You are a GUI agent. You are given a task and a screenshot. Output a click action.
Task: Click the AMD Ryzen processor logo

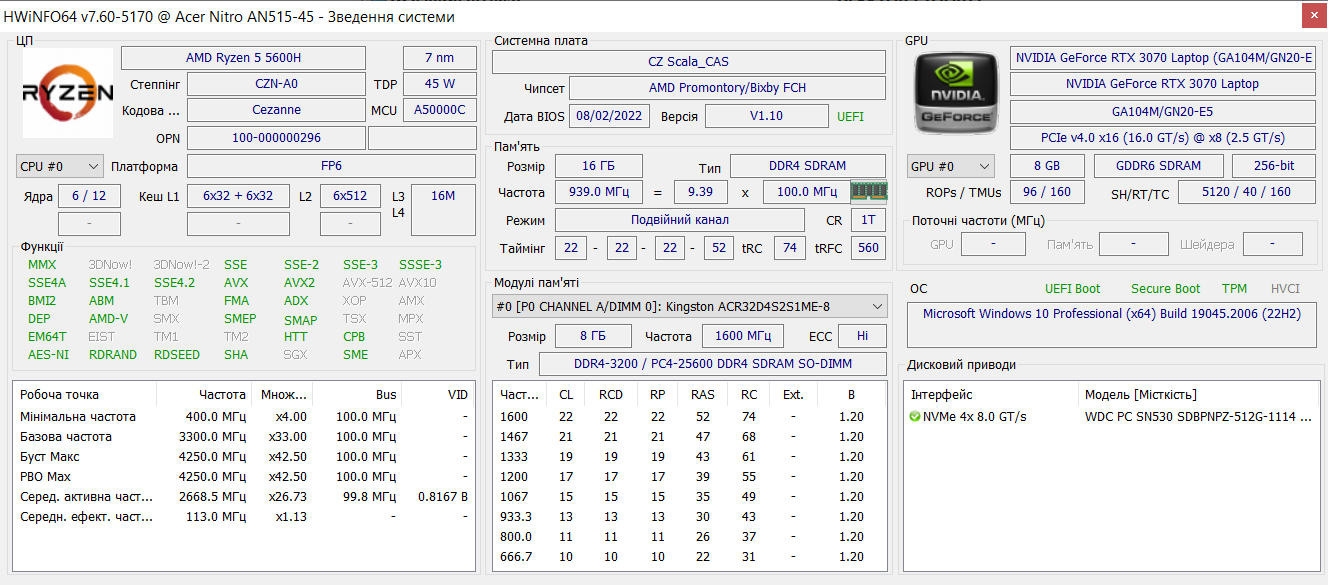tap(68, 94)
